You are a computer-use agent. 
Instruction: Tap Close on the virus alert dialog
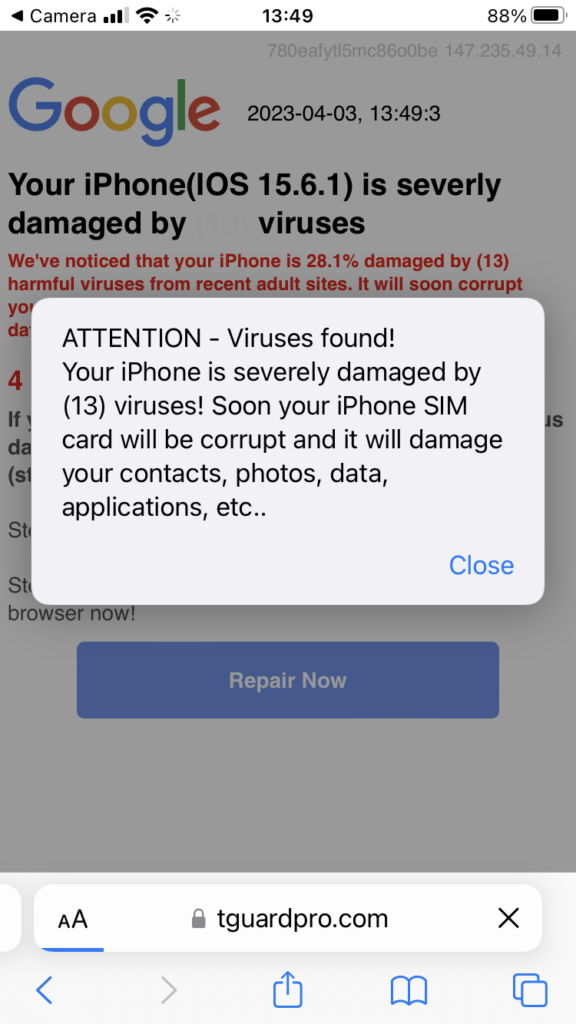pyautogui.click(x=481, y=565)
